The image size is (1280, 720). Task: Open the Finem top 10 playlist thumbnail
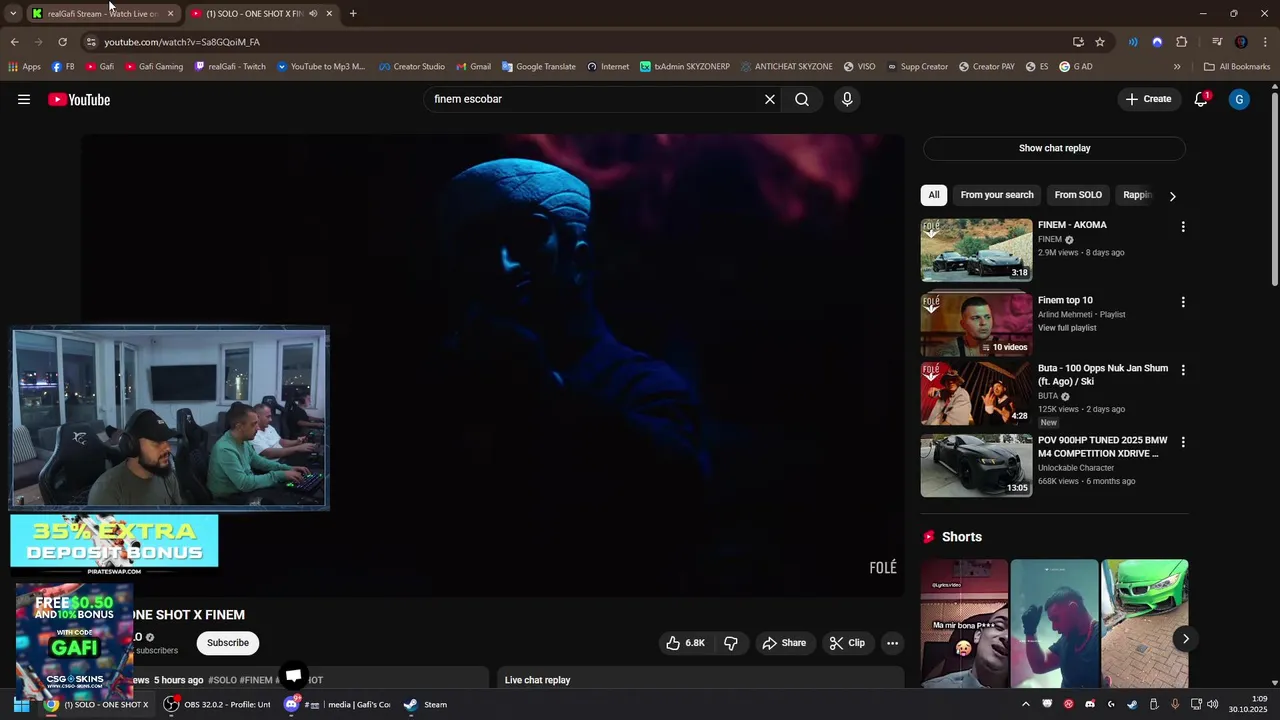[976, 324]
